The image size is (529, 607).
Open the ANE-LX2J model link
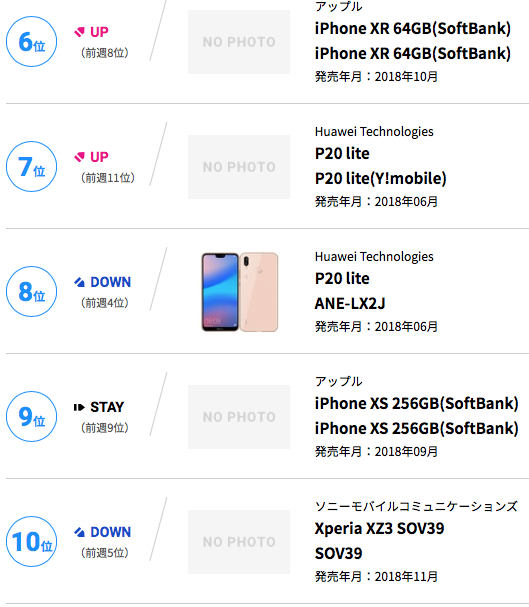[350, 304]
